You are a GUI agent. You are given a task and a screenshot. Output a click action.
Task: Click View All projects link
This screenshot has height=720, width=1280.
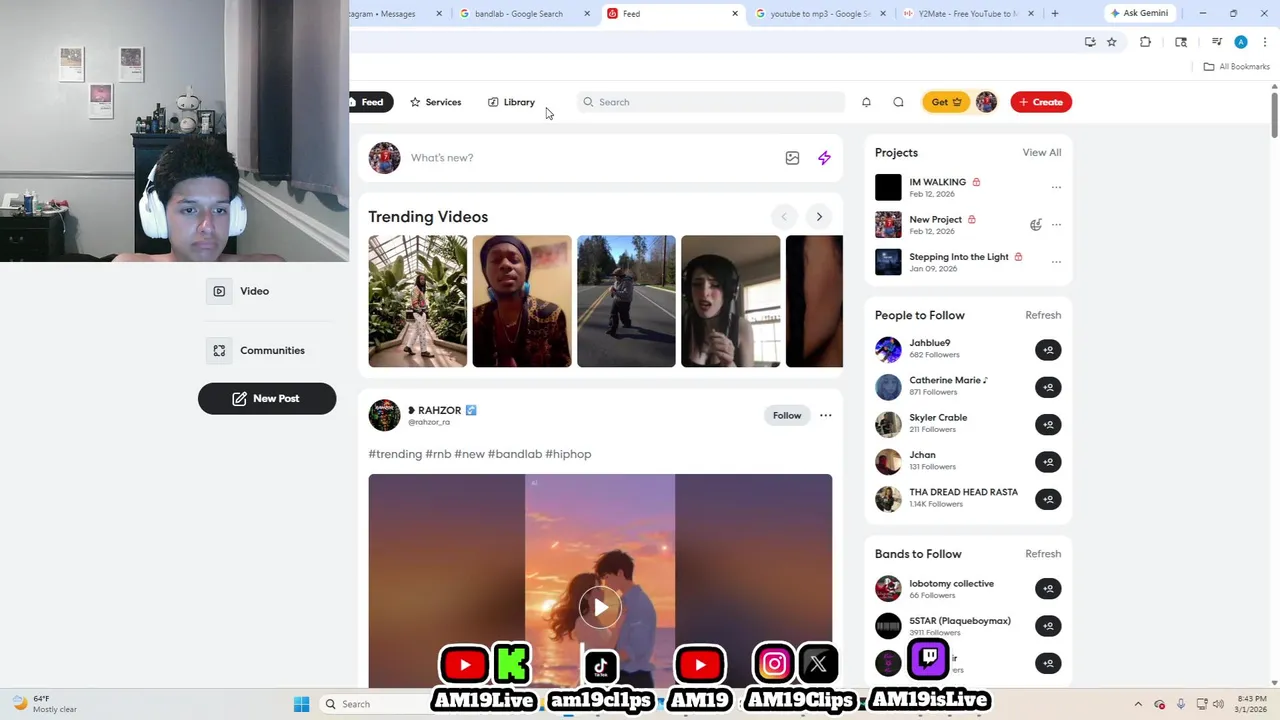(x=1041, y=153)
